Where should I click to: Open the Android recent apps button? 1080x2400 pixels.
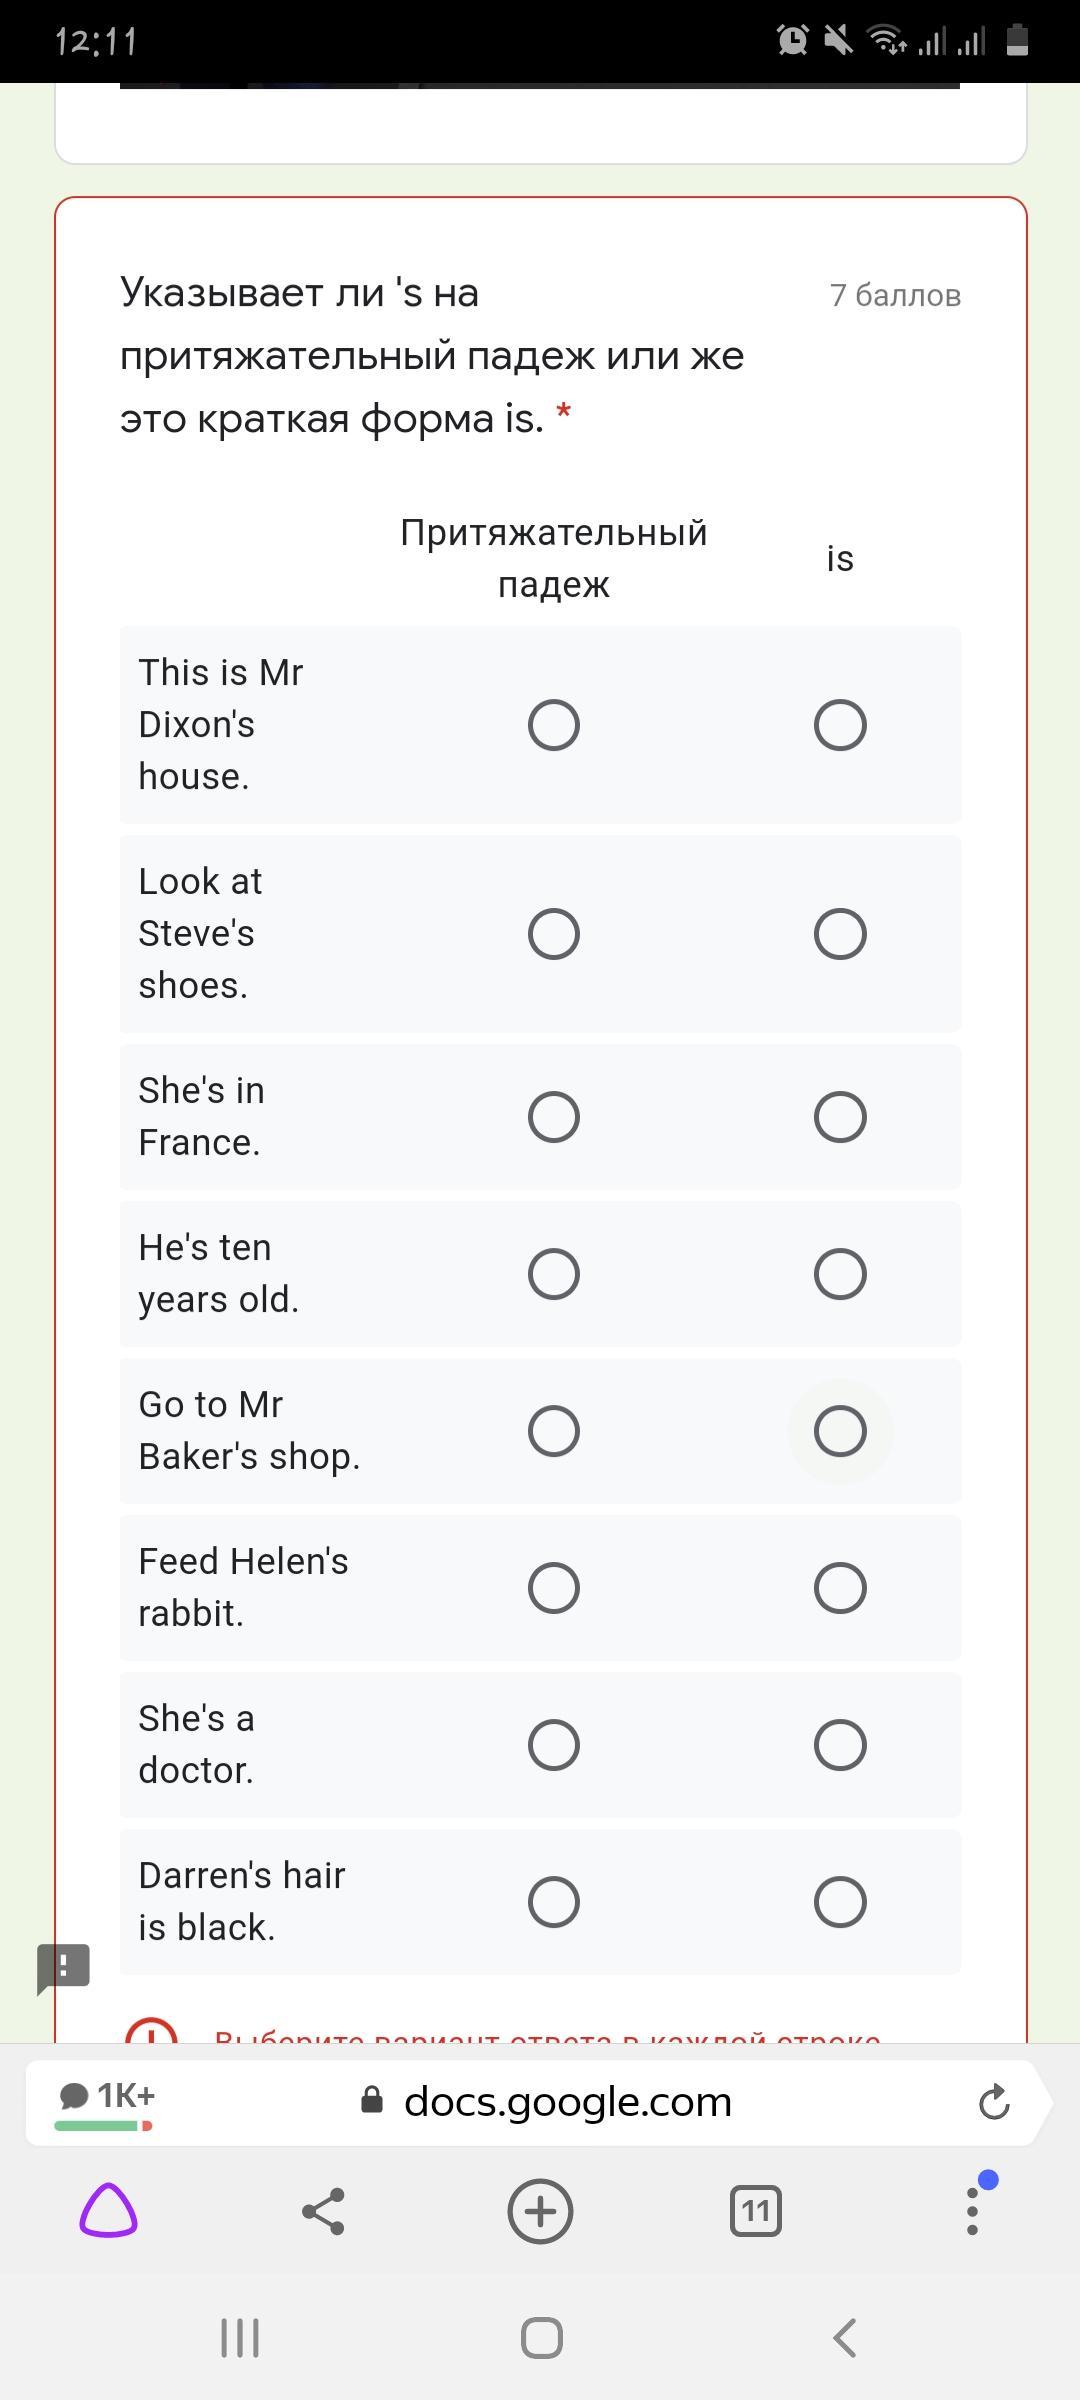pos(240,2338)
